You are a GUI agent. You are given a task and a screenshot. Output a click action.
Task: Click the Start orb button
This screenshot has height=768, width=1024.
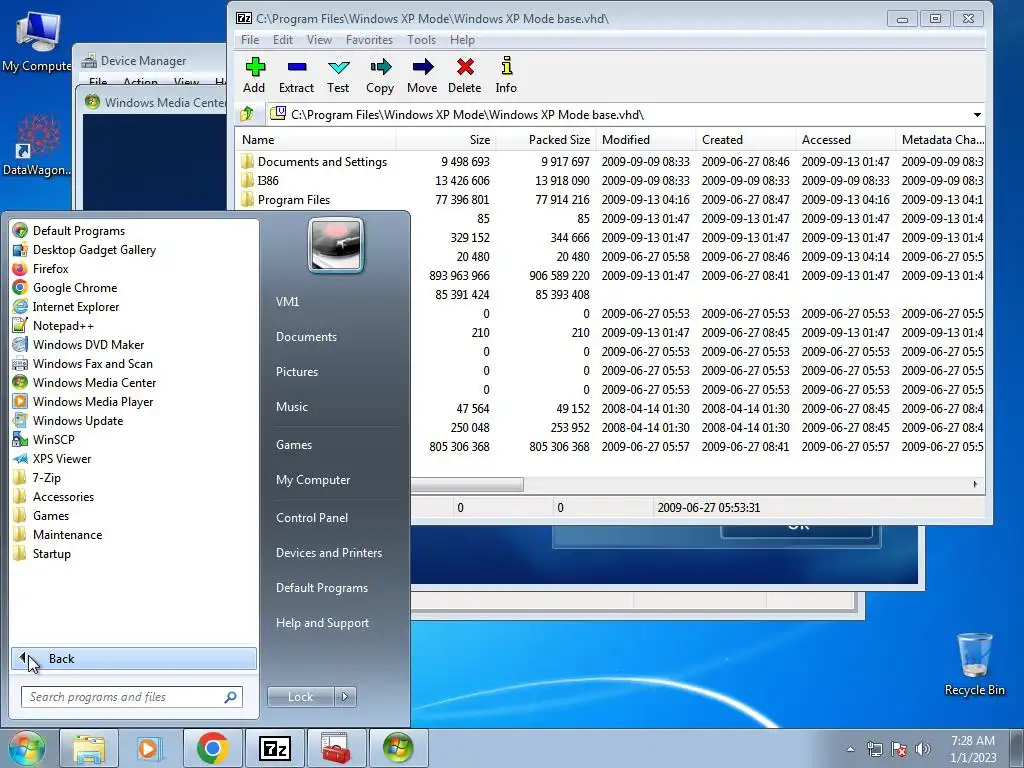[x=26, y=748]
